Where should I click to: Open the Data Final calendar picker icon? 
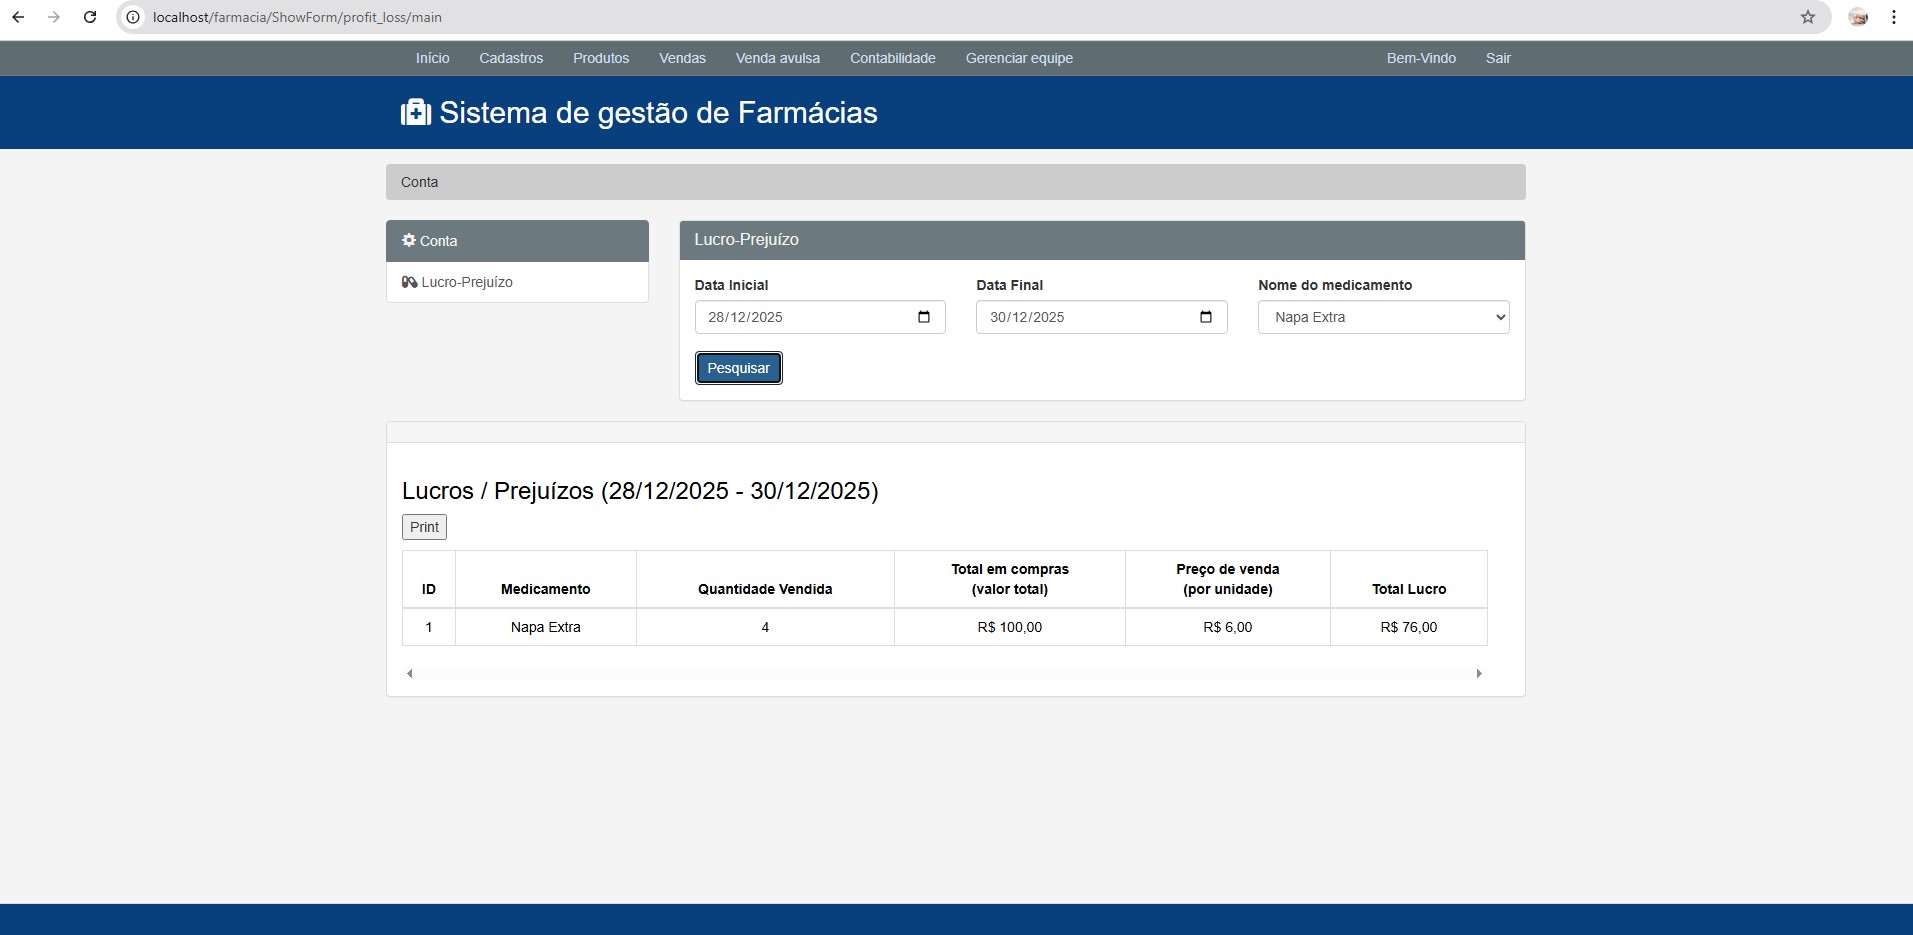(x=1204, y=317)
